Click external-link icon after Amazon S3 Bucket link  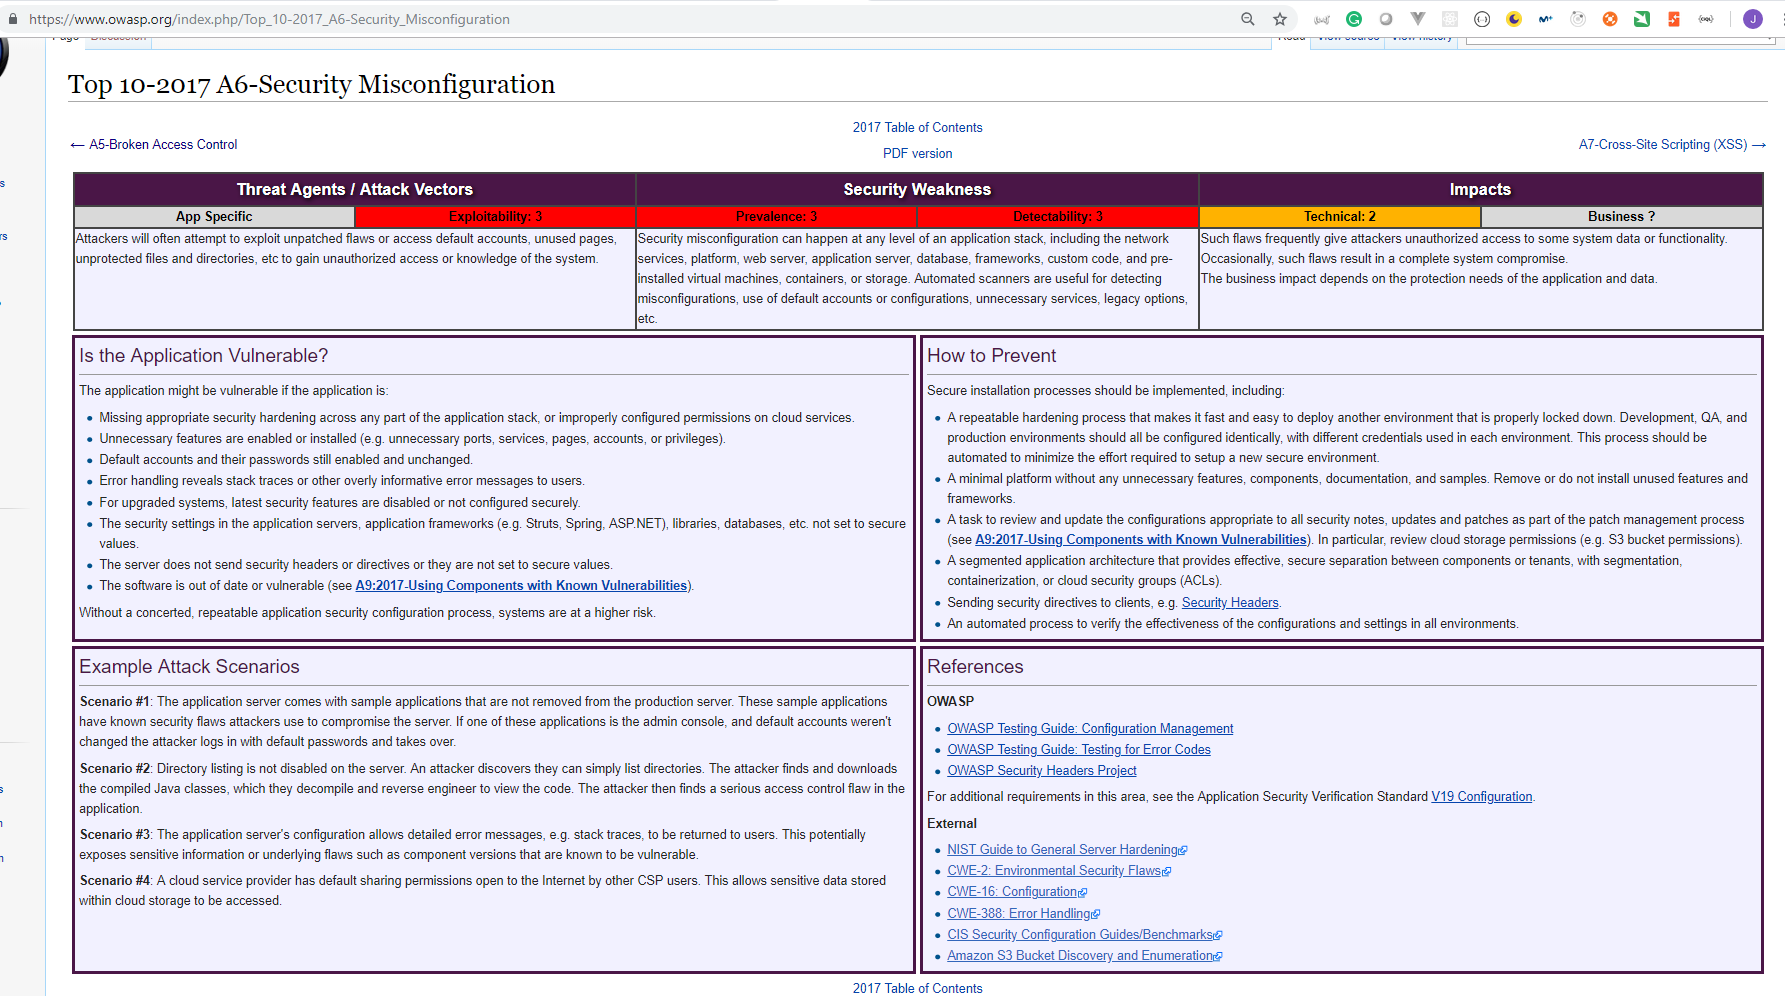coord(1218,957)
